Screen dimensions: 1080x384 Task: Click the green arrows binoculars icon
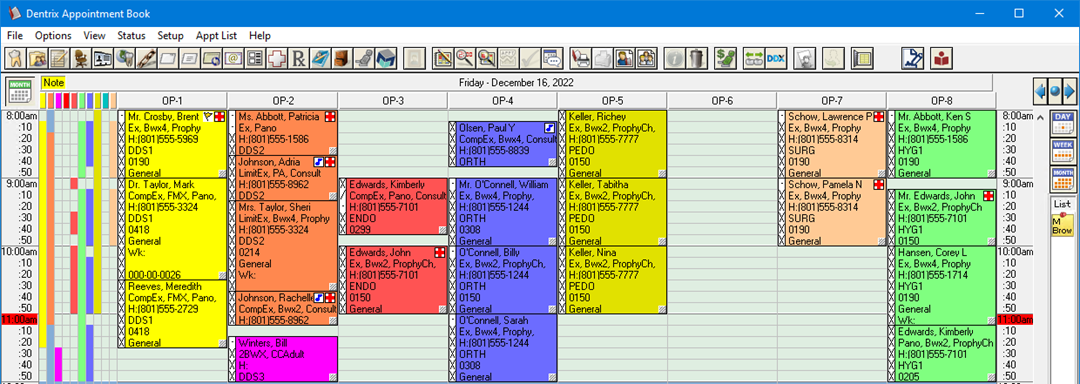[754, 58]
